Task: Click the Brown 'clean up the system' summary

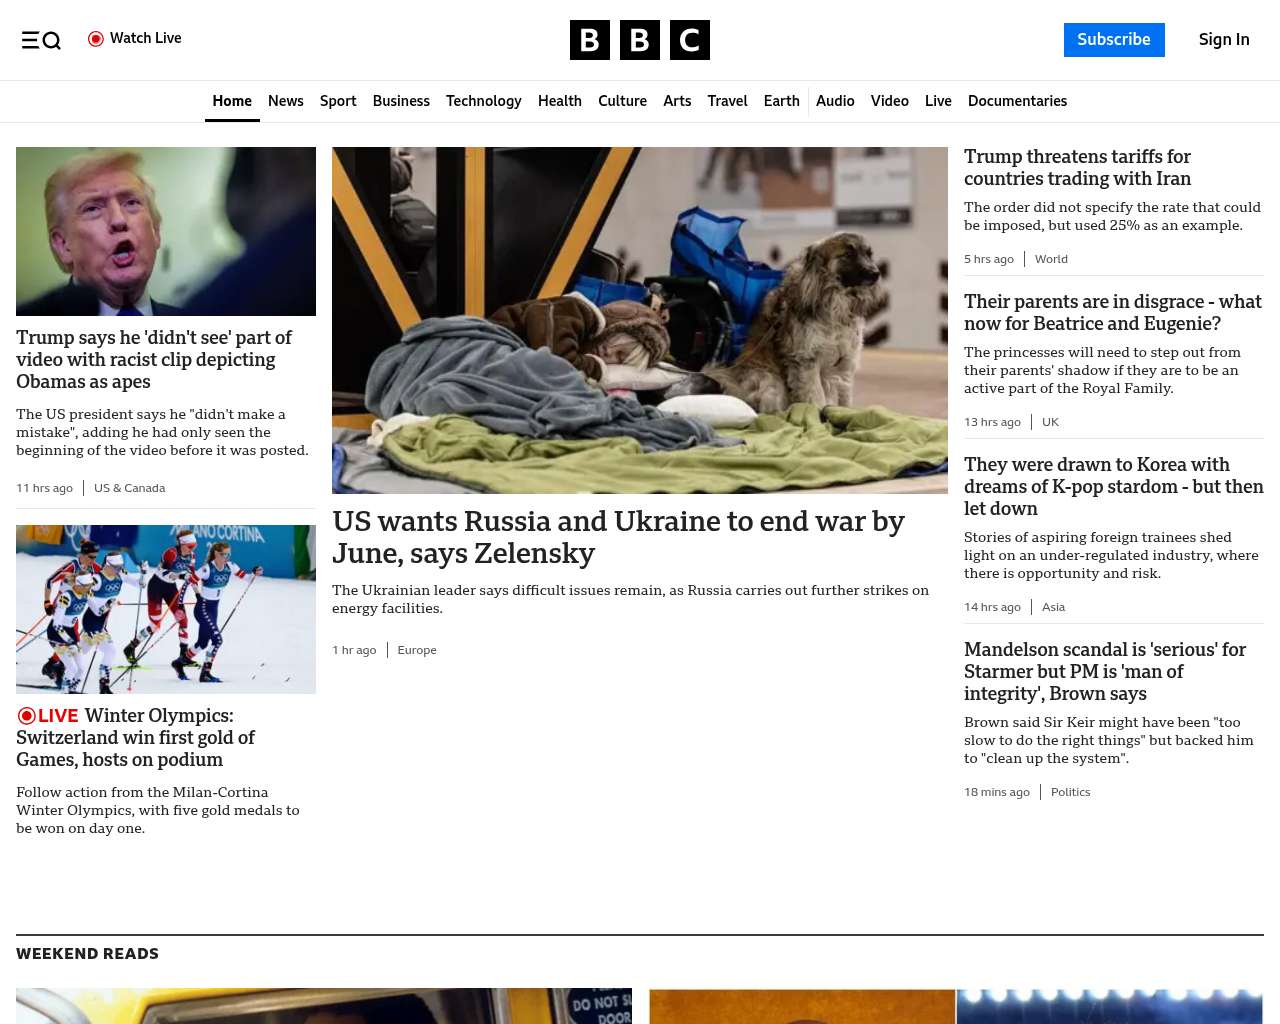Action: 1109,740
